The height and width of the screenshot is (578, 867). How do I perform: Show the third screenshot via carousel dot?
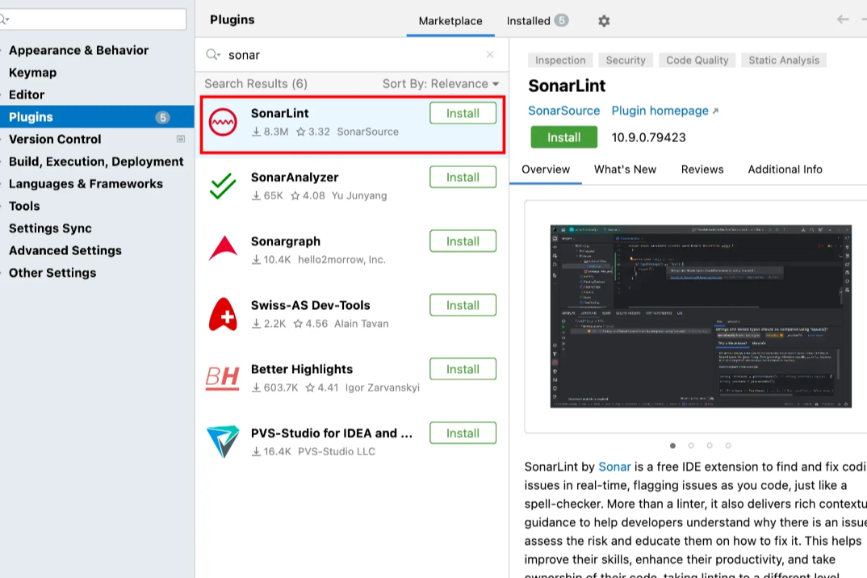709,445
